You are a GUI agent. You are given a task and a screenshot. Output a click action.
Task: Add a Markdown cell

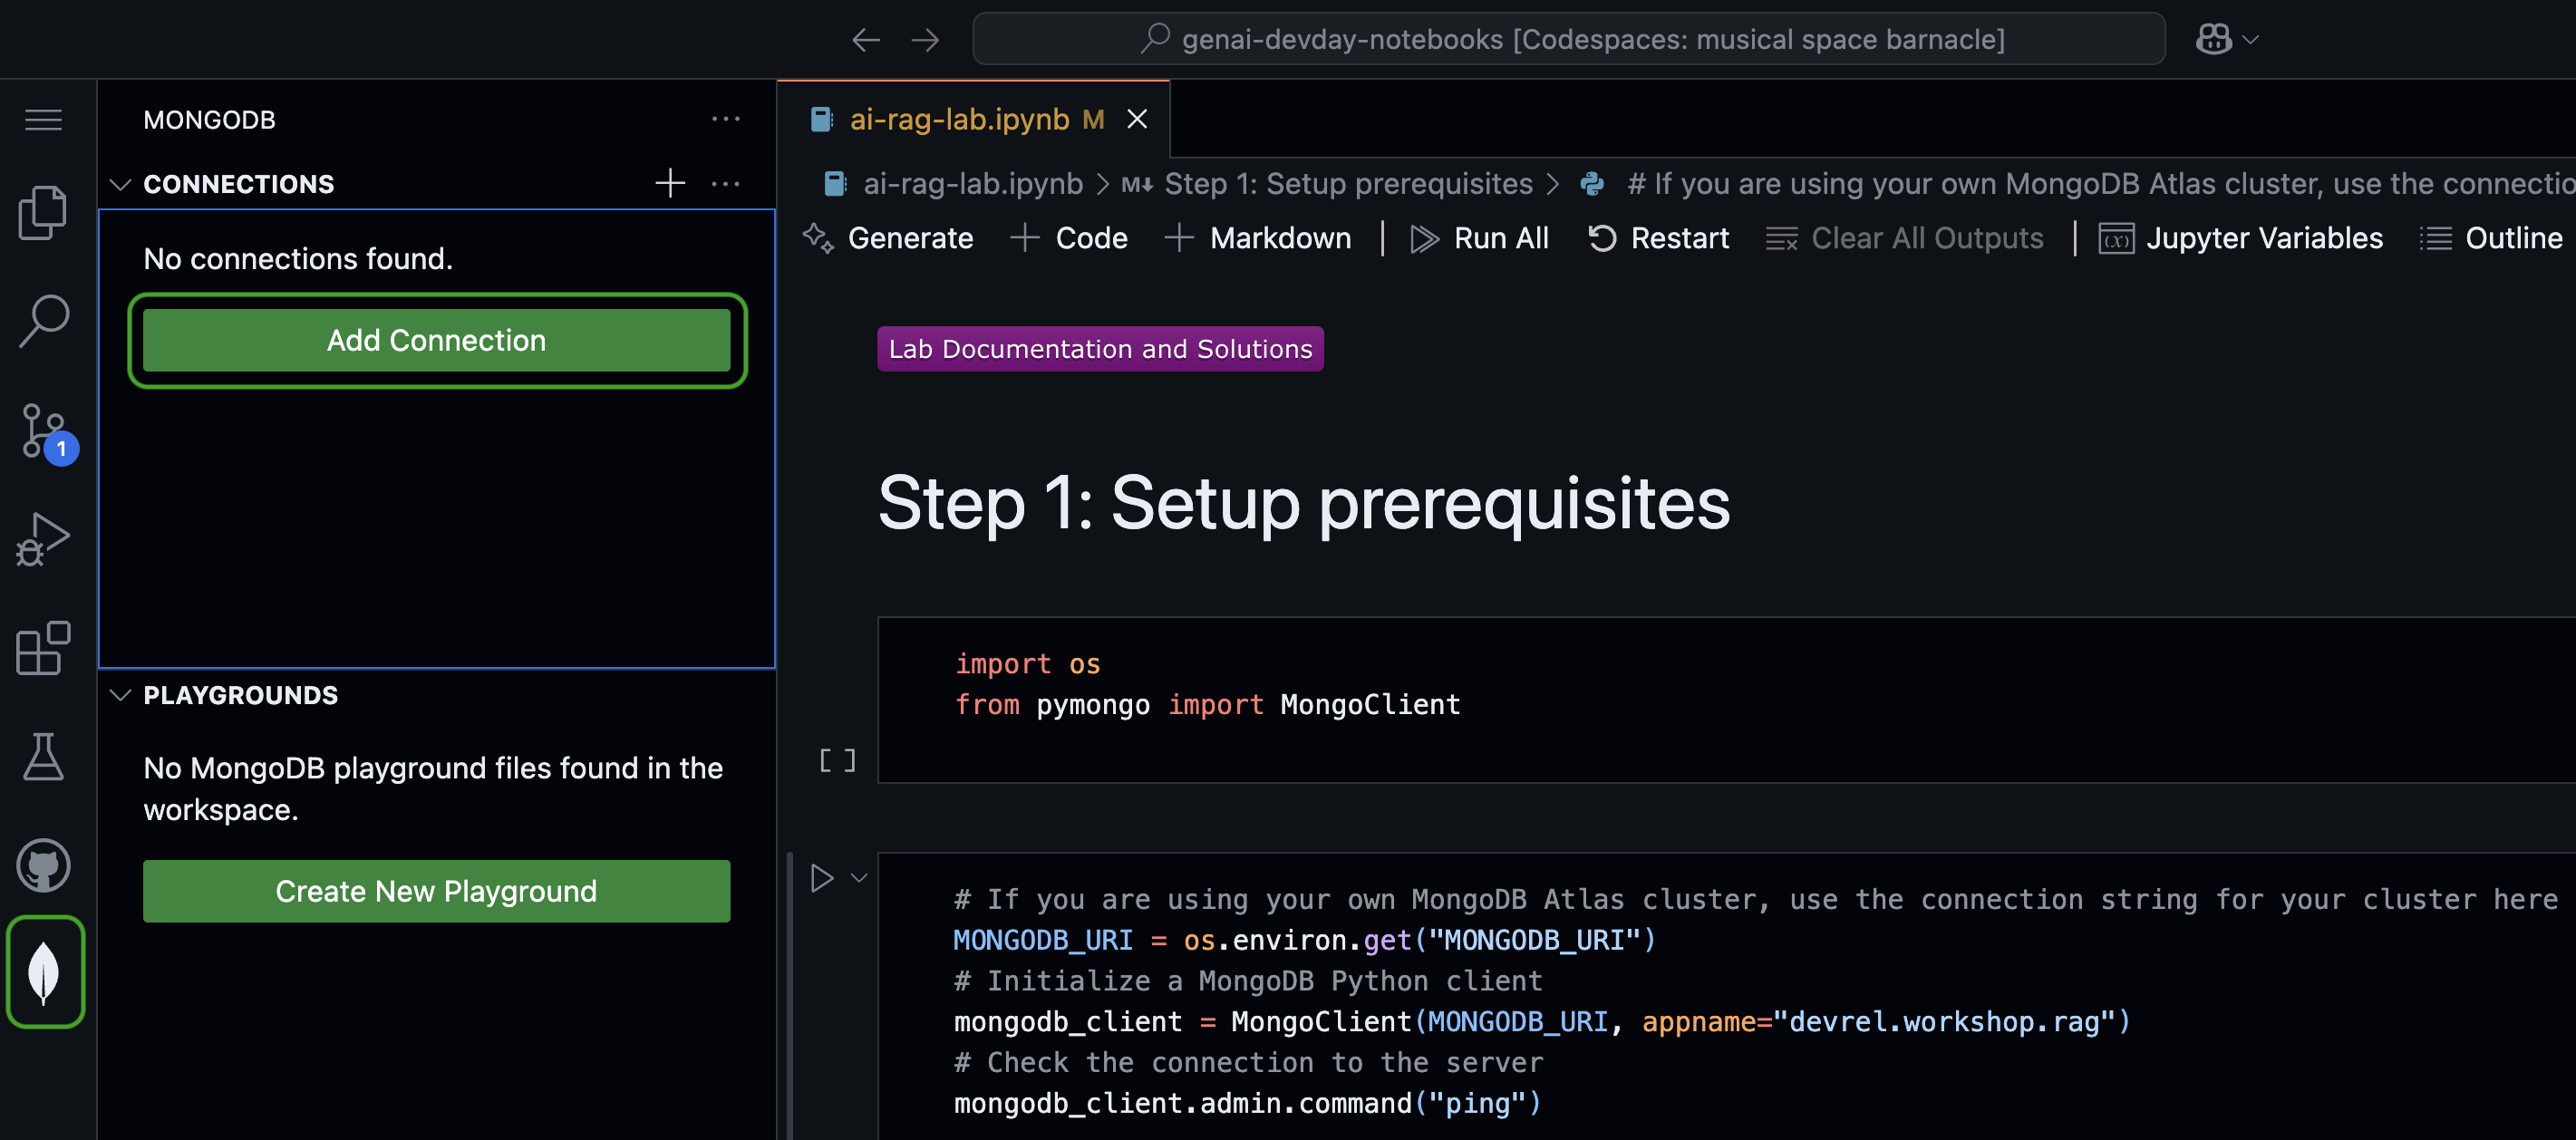tap(1258, 238)
